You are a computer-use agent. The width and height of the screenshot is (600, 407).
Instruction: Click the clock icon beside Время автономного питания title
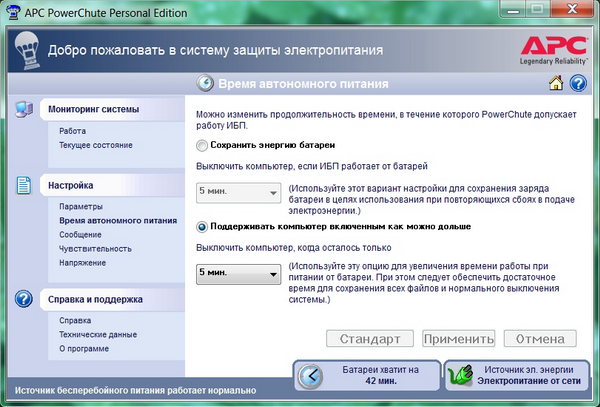coord(205,83)
